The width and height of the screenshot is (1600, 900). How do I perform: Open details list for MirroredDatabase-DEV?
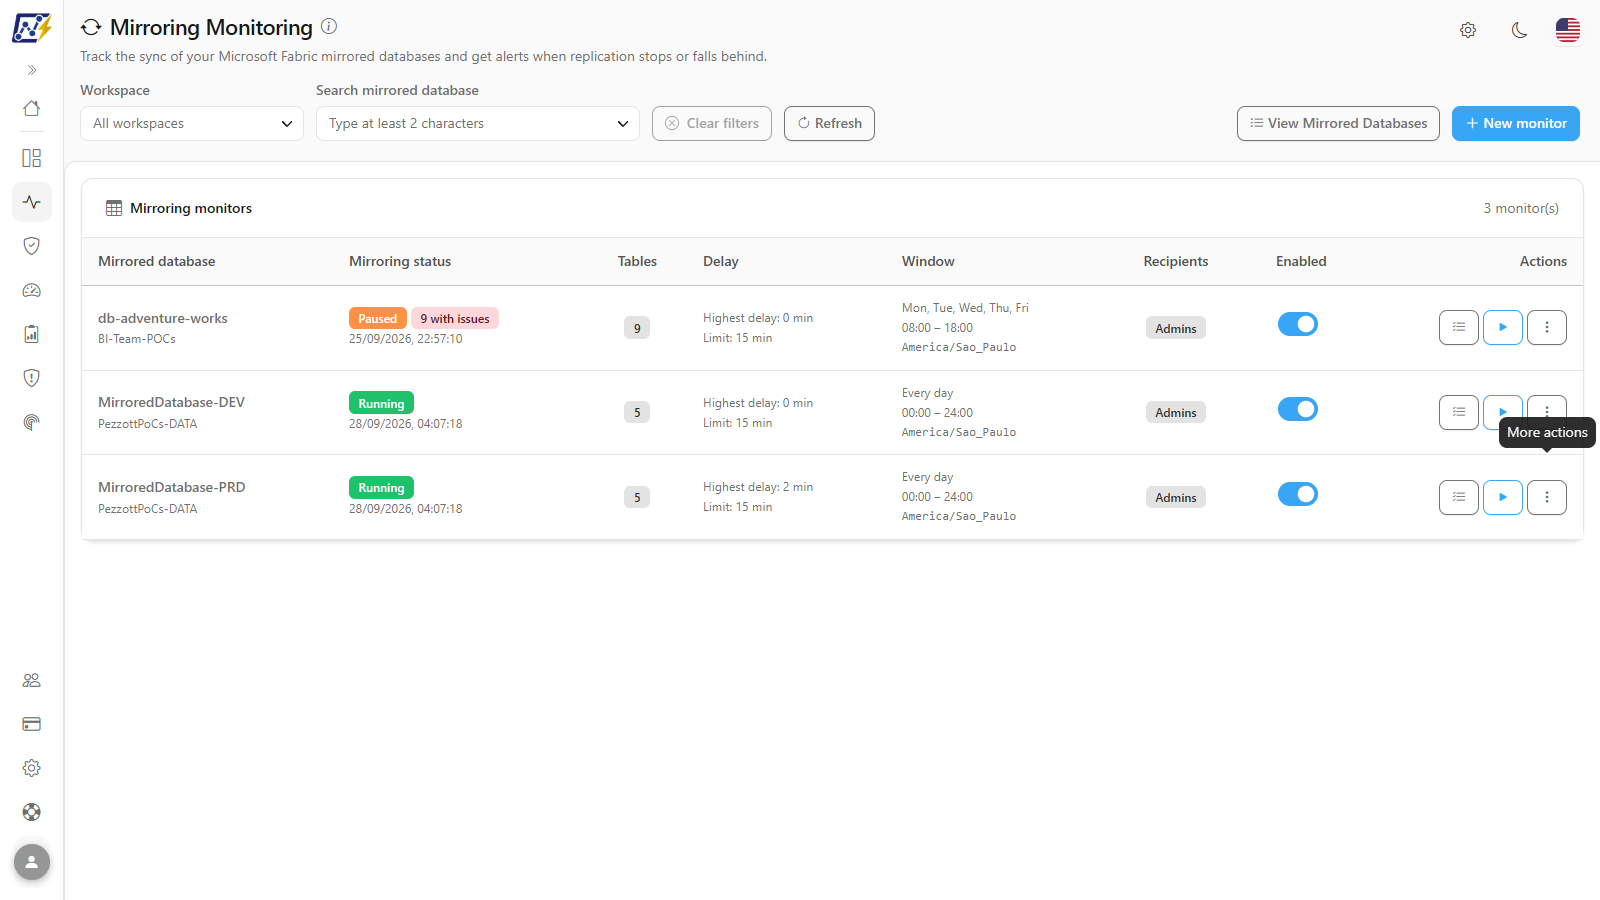1459,412
